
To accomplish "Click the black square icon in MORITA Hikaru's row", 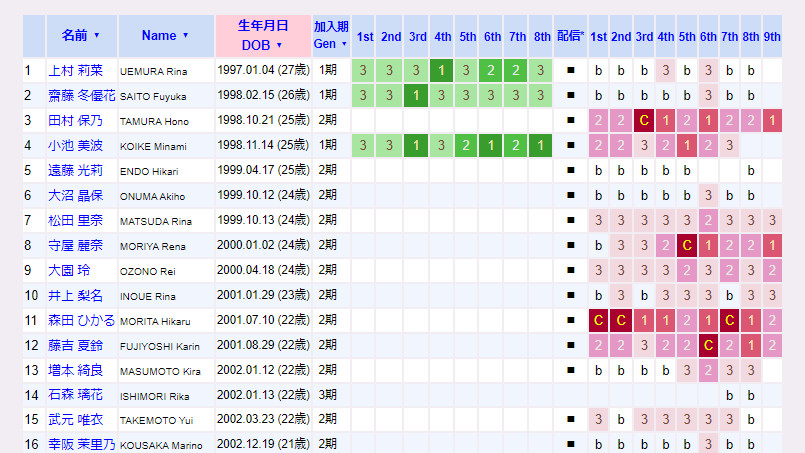I will 570,321.
